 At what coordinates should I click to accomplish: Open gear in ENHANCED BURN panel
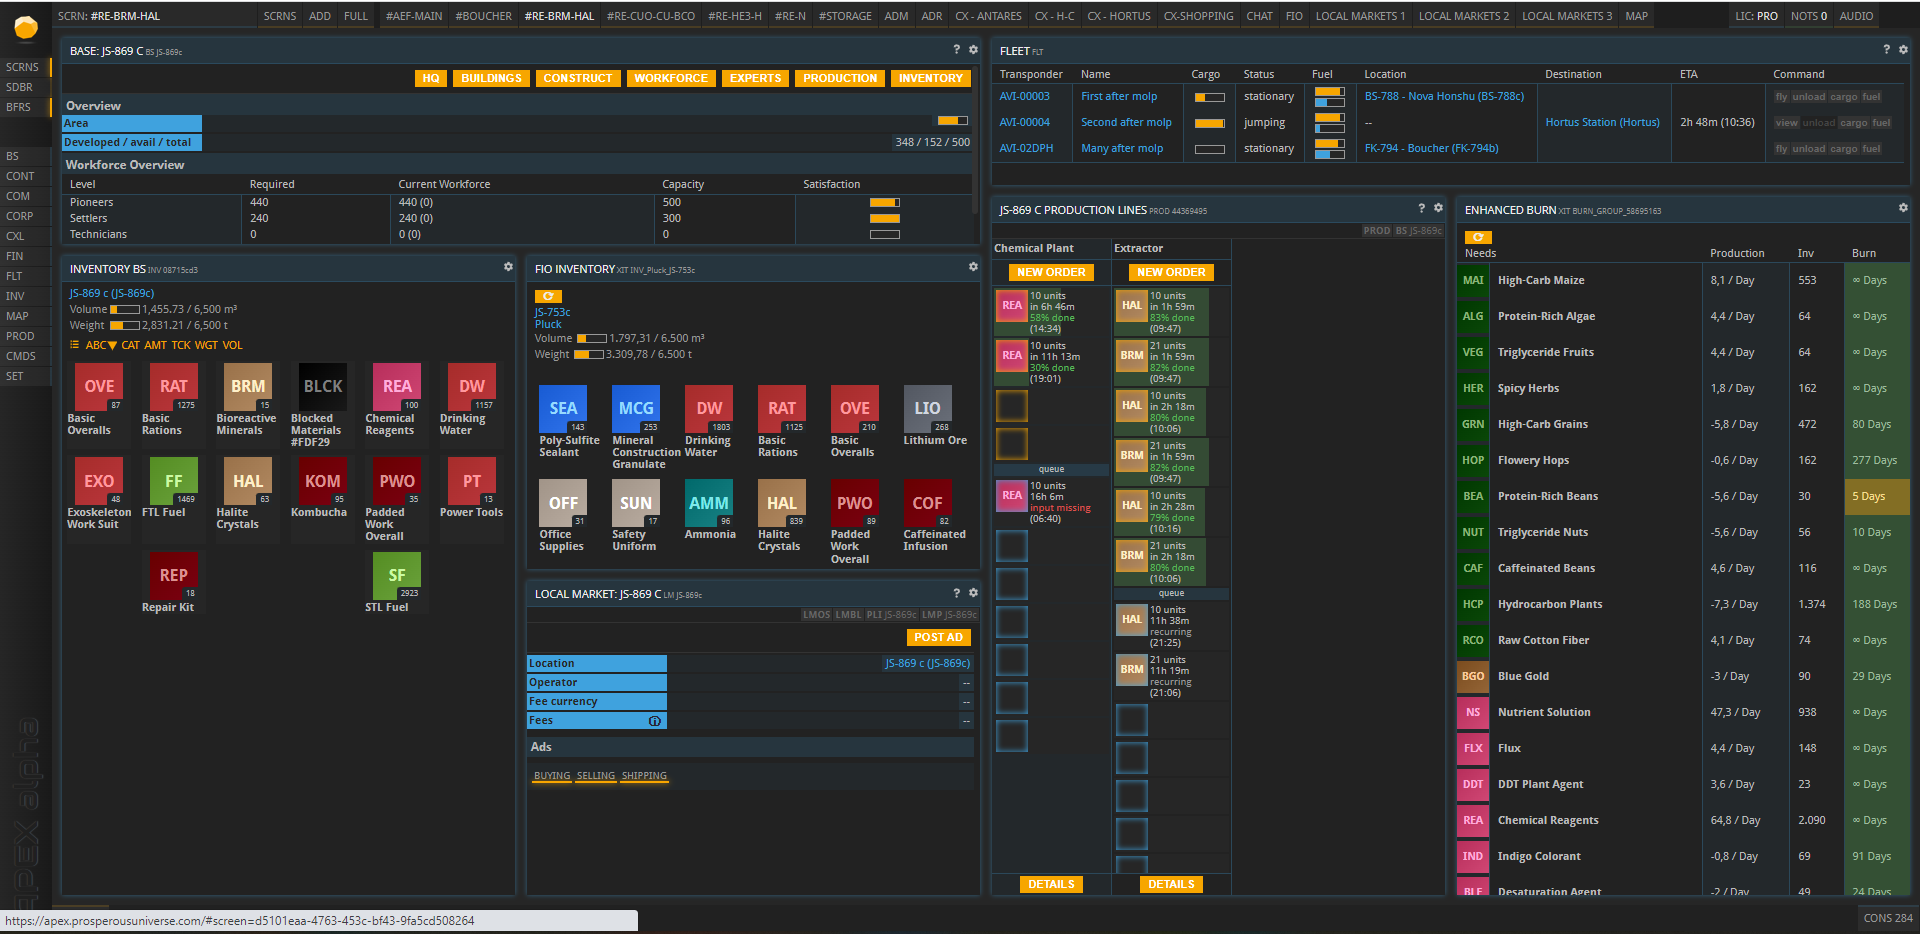tap(1903, 208)
